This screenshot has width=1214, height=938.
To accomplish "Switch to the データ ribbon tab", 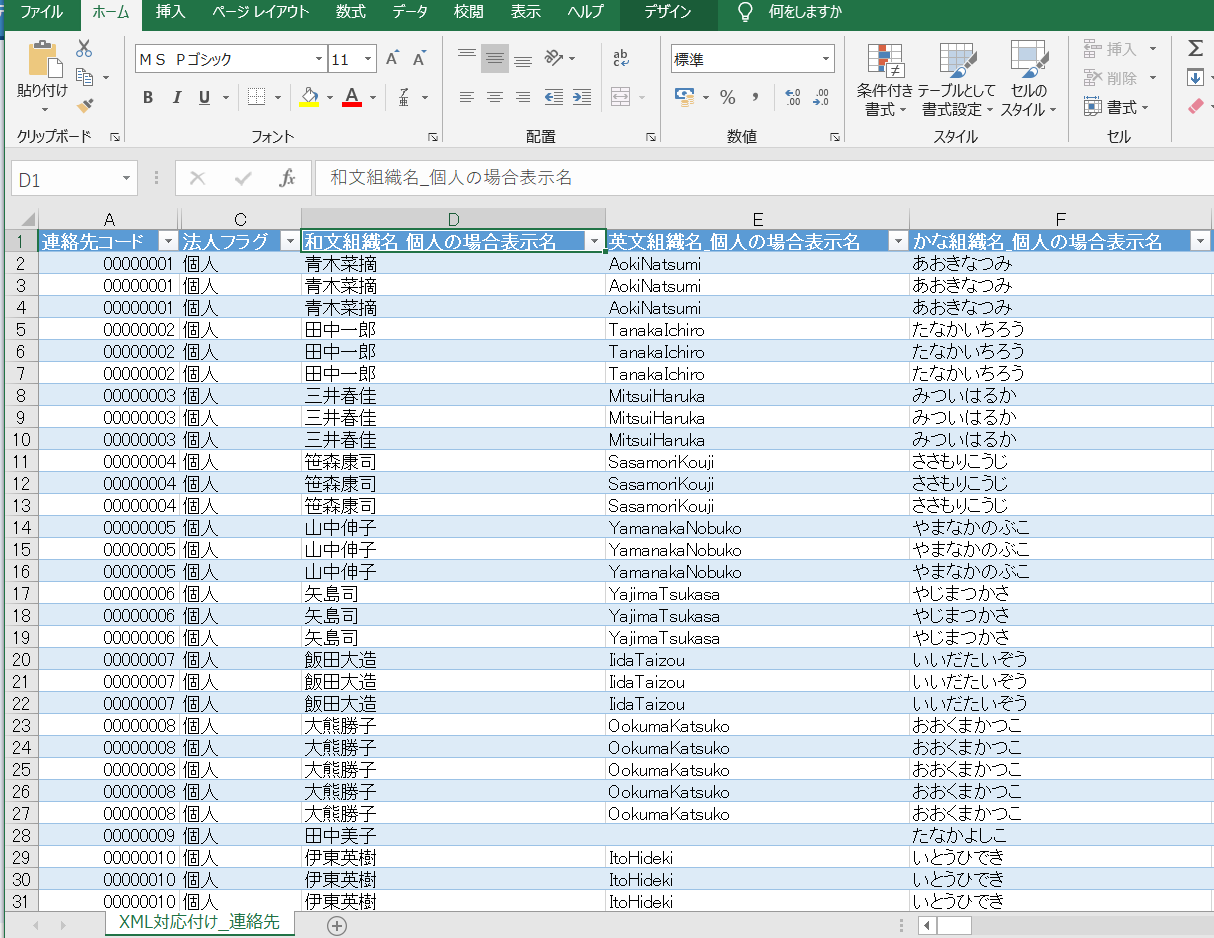I will tap(410, 12).
